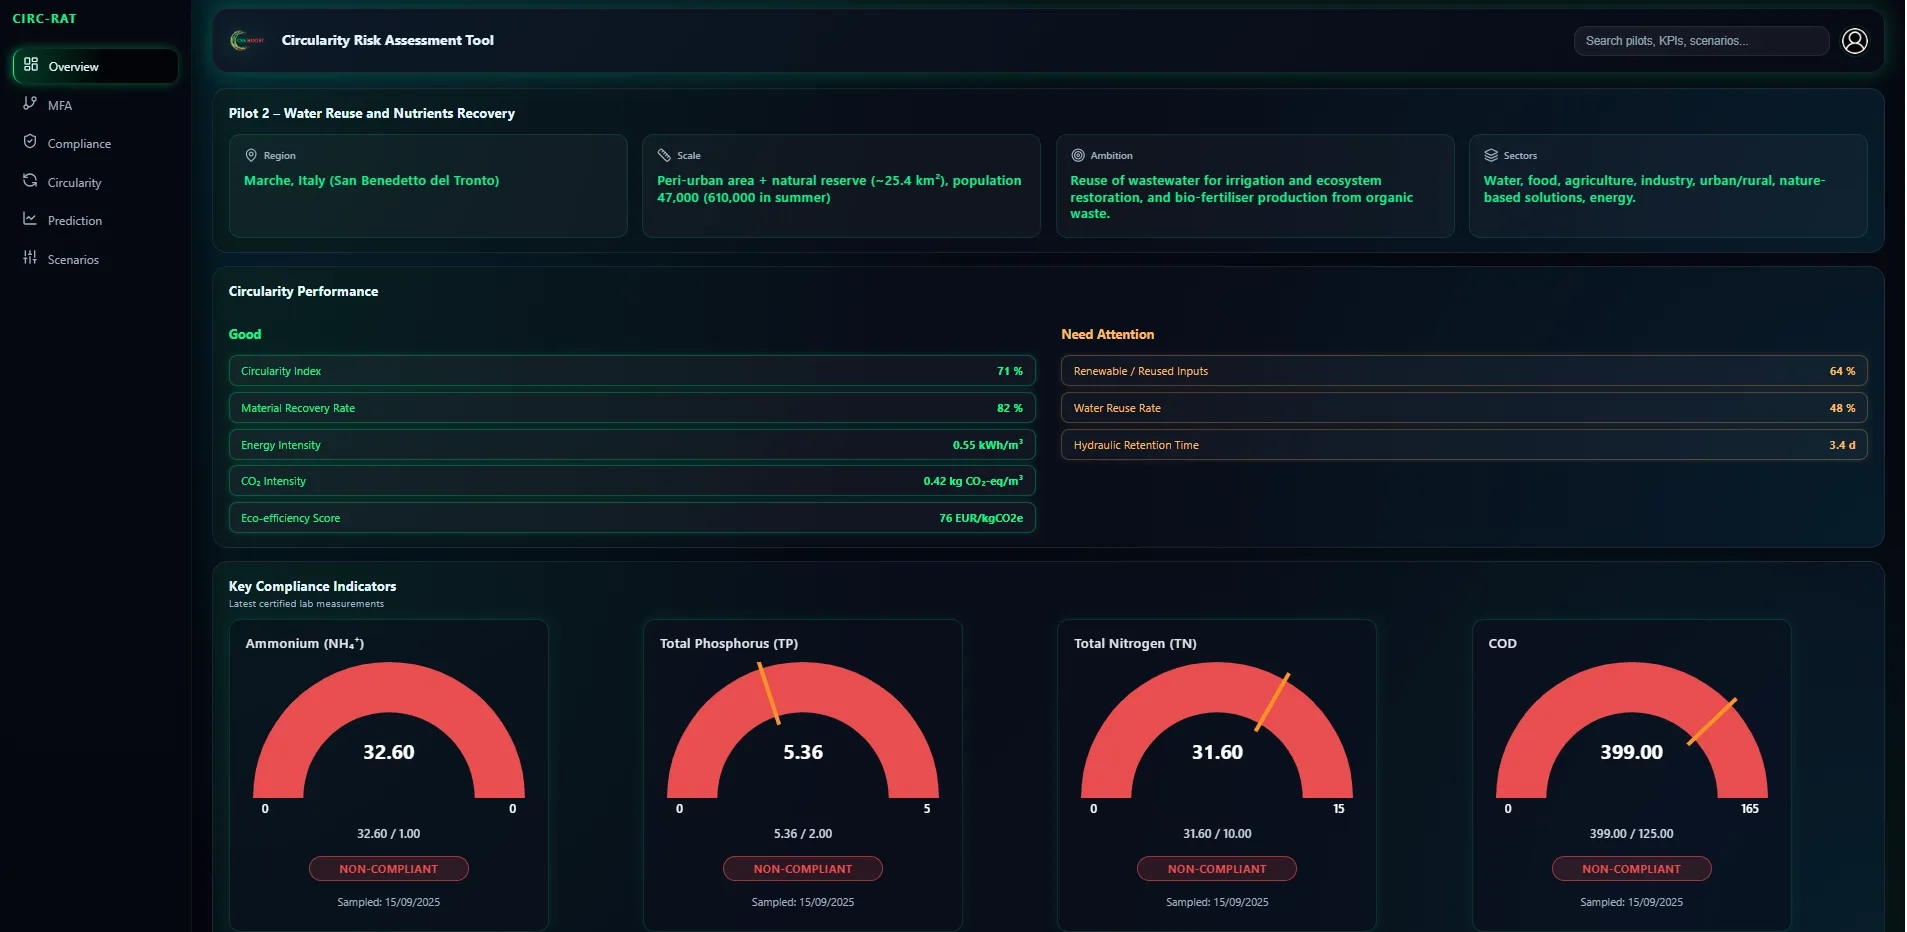1907x932 pixels.
Task: Open the MFA flow icon in sidebar
Action: (x=30, y=104)
